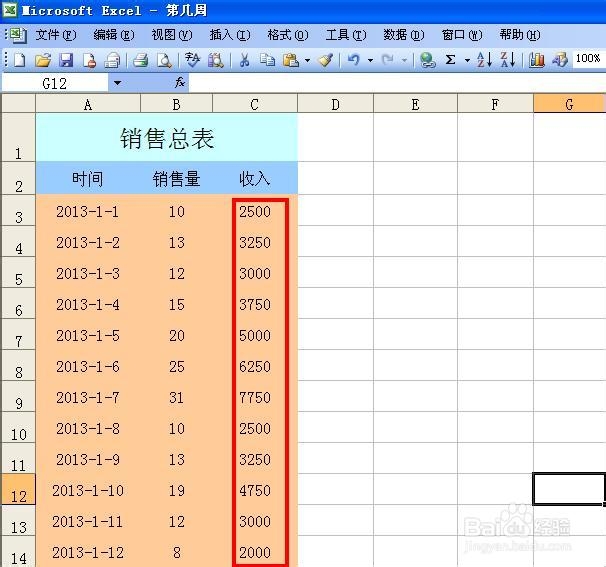Screen dimensions: 606x567
Task: Create a new workbook with New icon
Action: pyautogui.click(x=19, y=60)
